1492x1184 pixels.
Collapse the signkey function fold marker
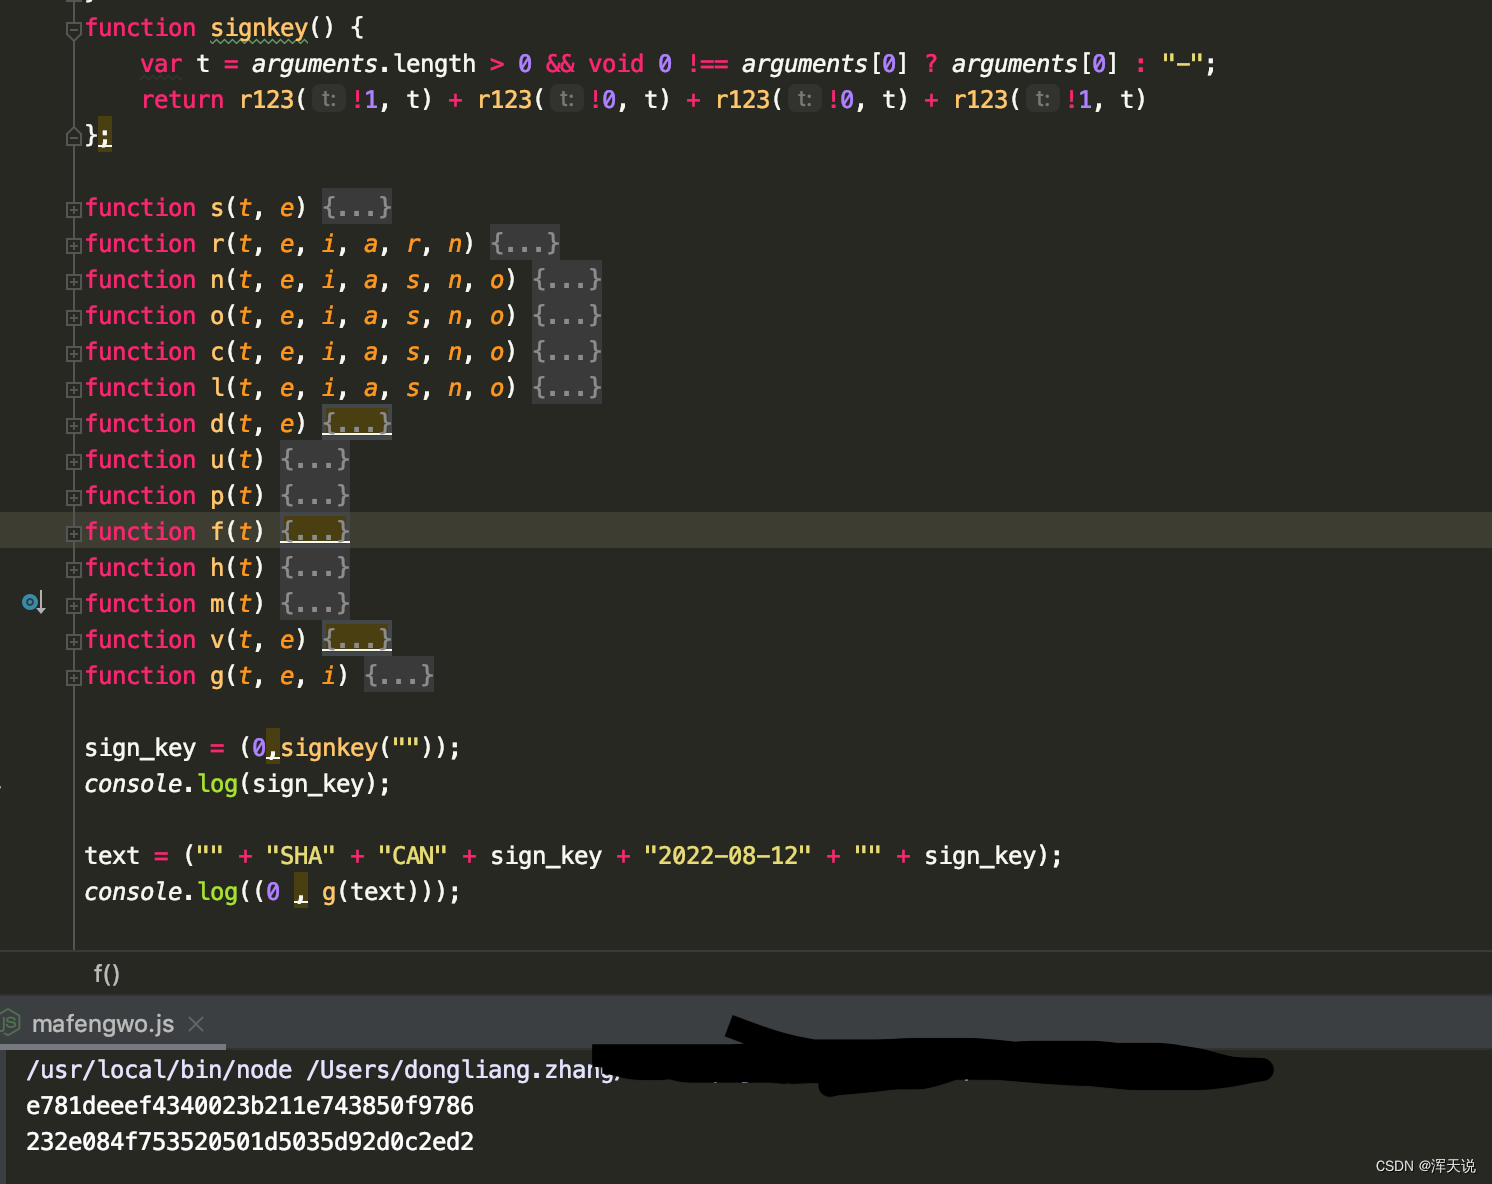[73, 30]
